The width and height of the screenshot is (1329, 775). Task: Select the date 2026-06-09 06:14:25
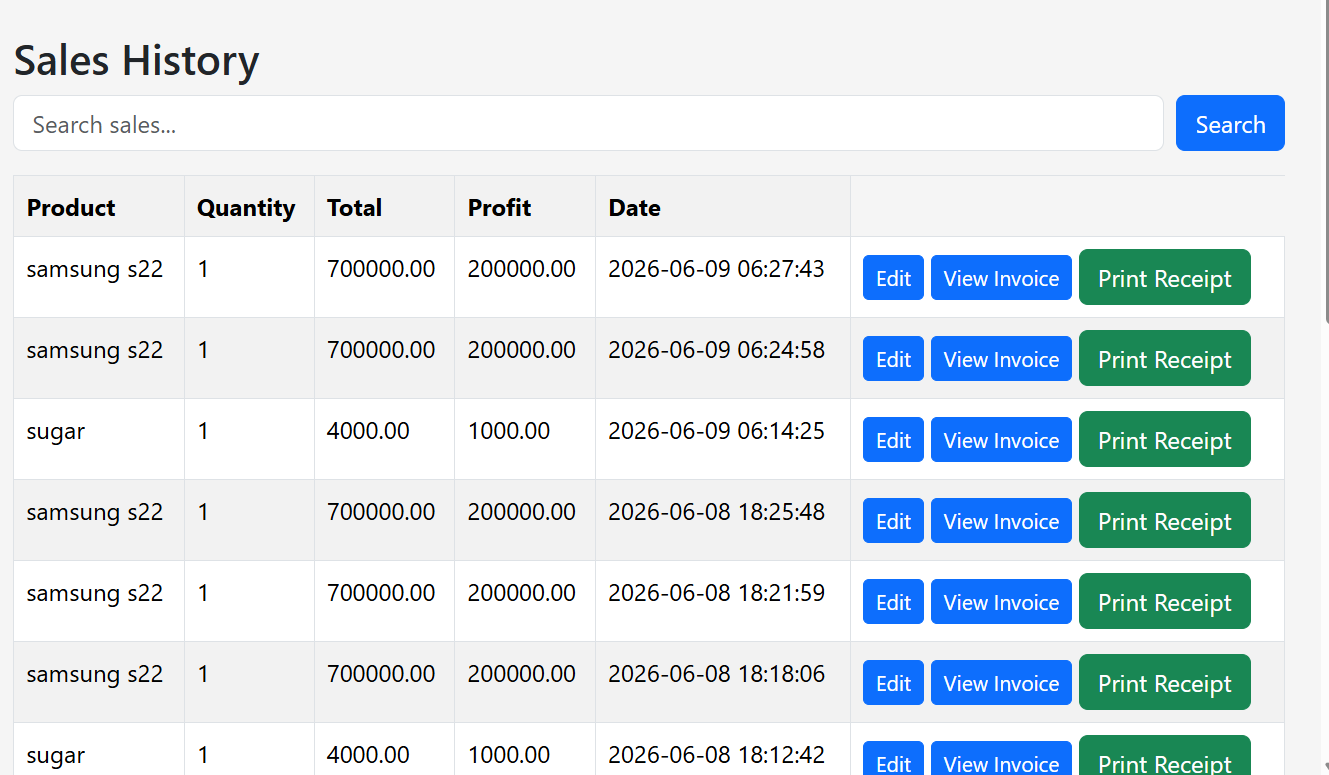pos(716,431)
